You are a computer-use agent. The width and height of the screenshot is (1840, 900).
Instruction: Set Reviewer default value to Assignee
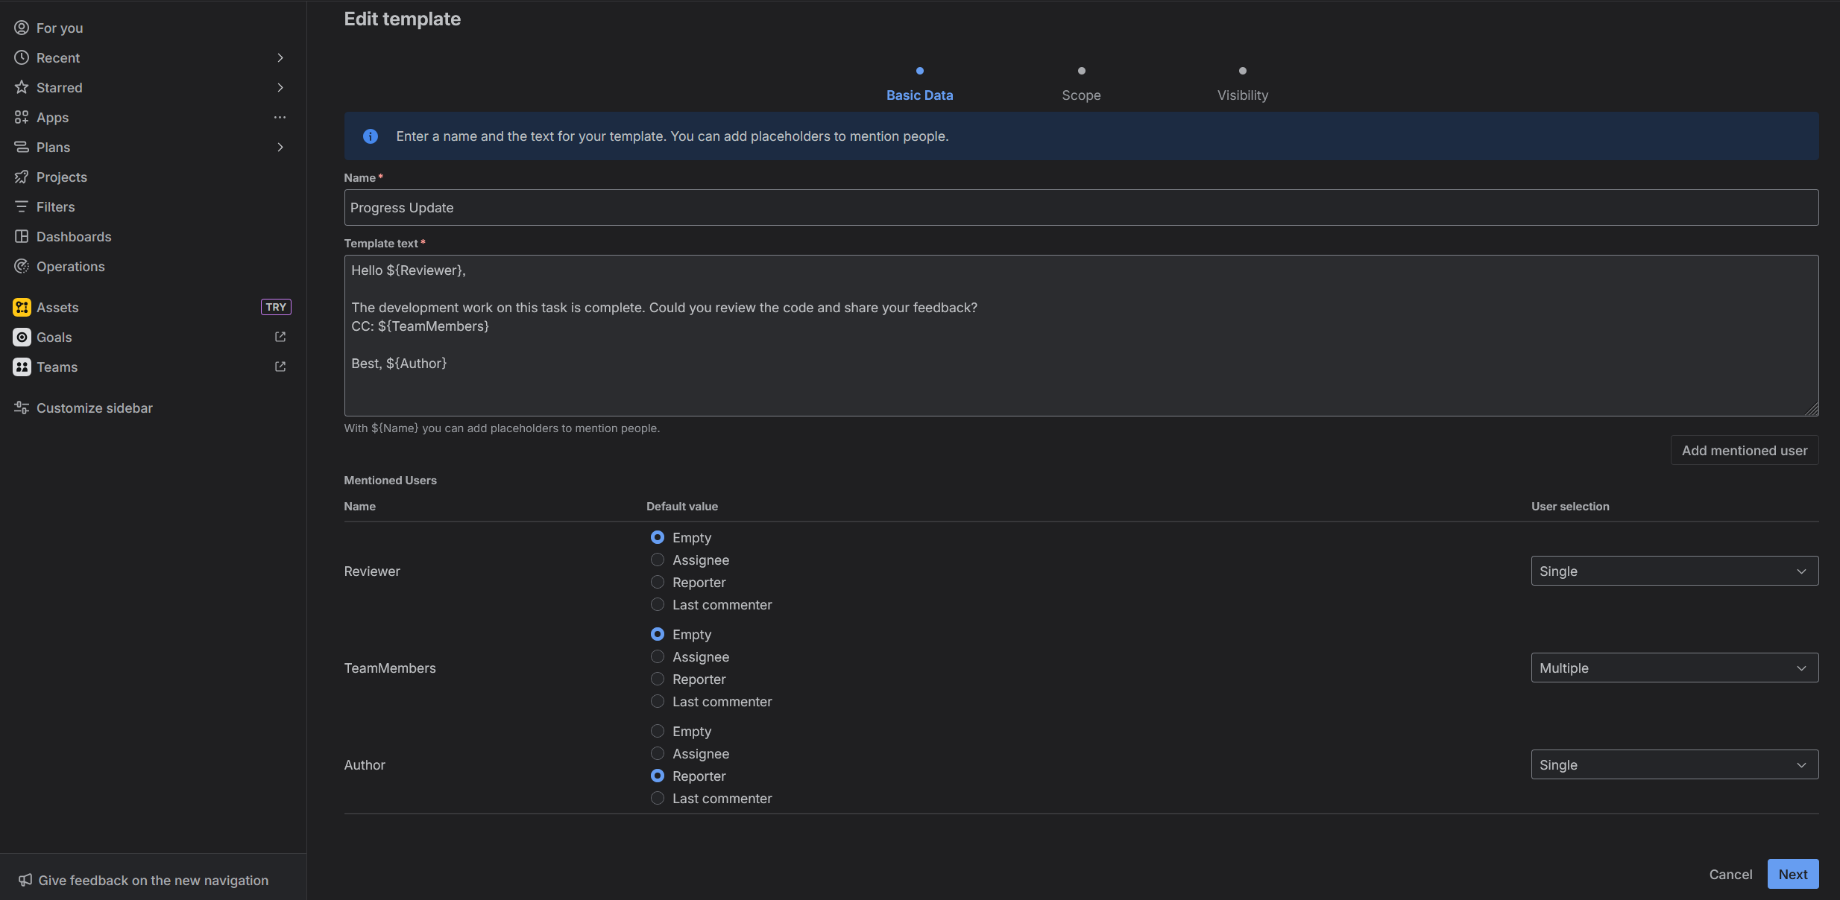[657, 560]
